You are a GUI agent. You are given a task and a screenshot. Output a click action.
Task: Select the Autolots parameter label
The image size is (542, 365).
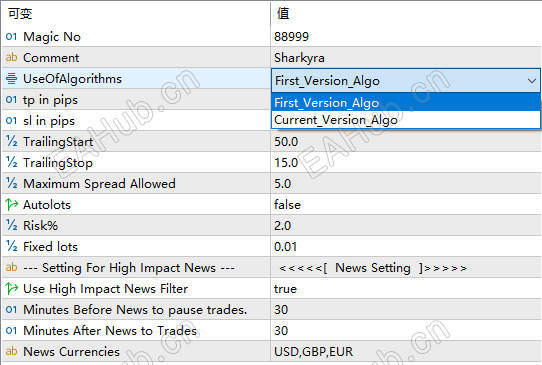click(47, 205)
